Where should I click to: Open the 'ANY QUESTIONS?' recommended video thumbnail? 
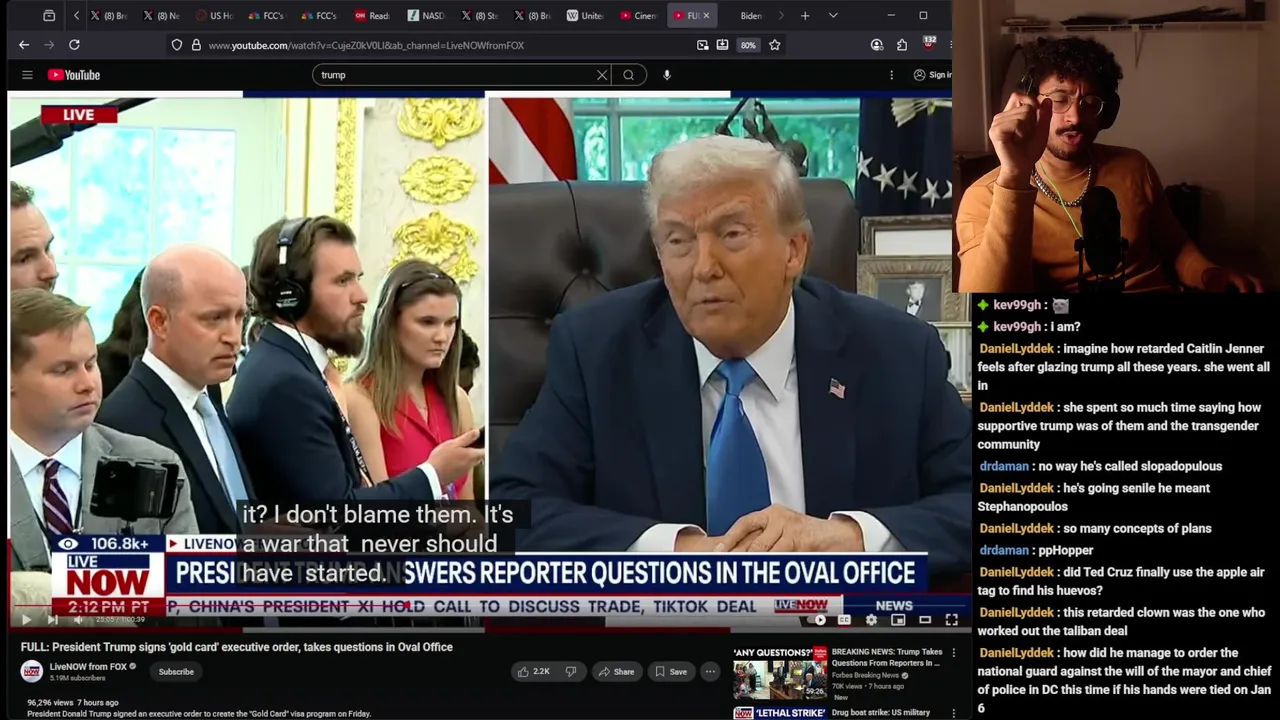(779, 673)
